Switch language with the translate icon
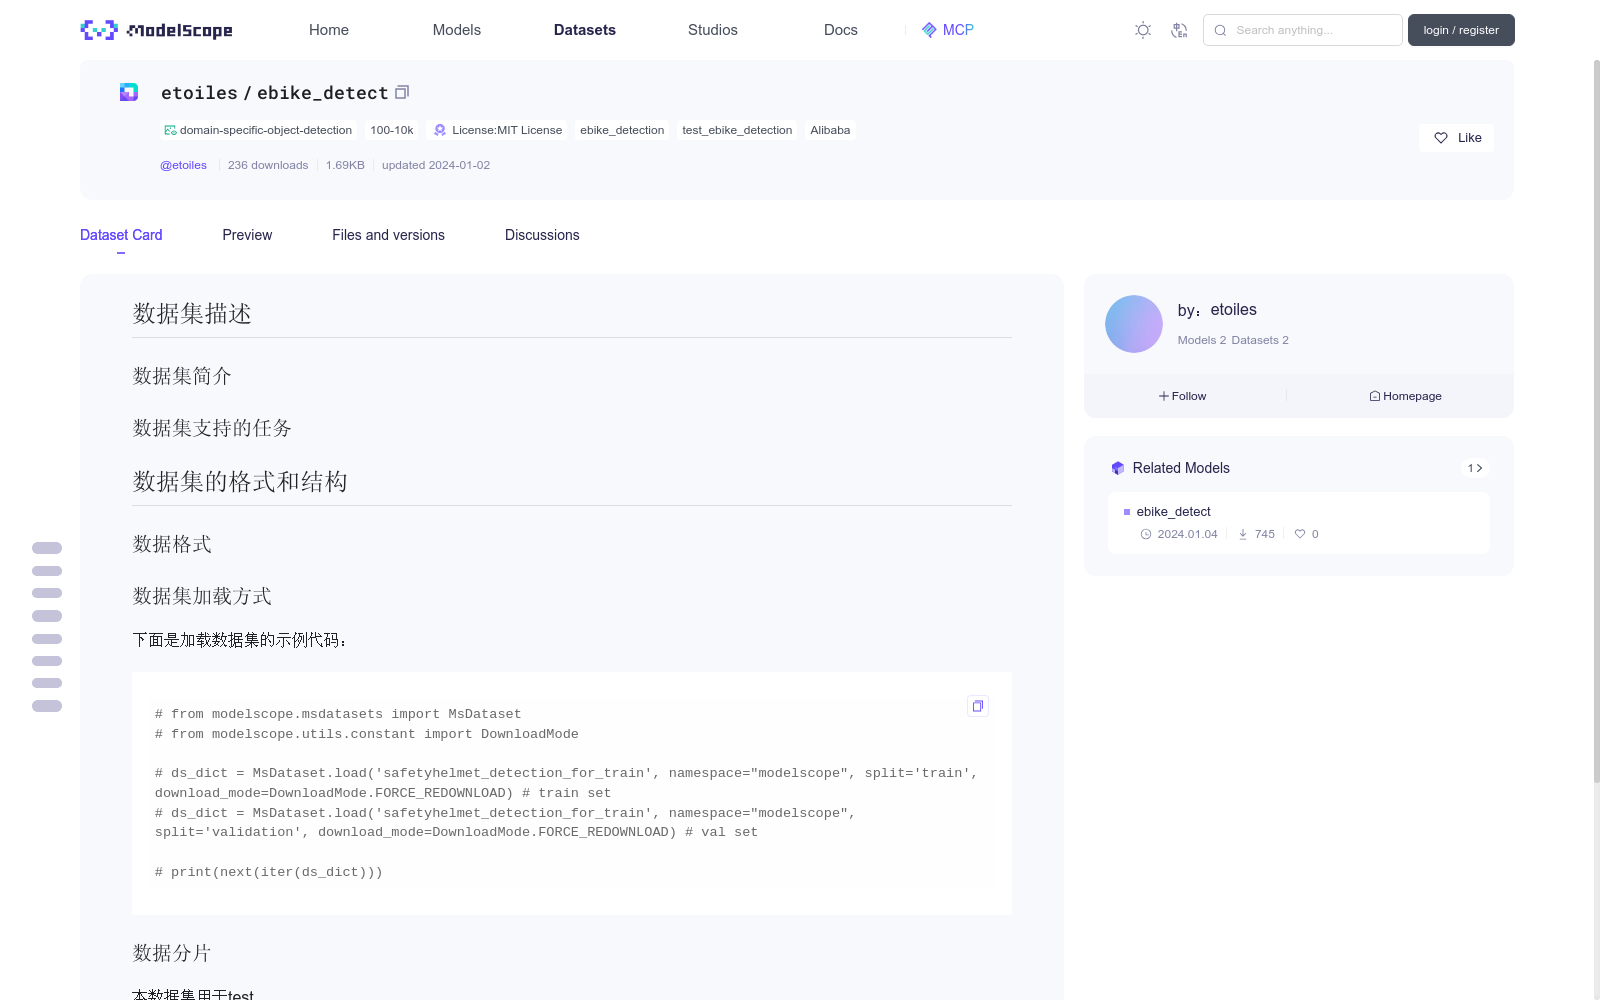Screen dimensions: 1600x1000 [1180, 30]
